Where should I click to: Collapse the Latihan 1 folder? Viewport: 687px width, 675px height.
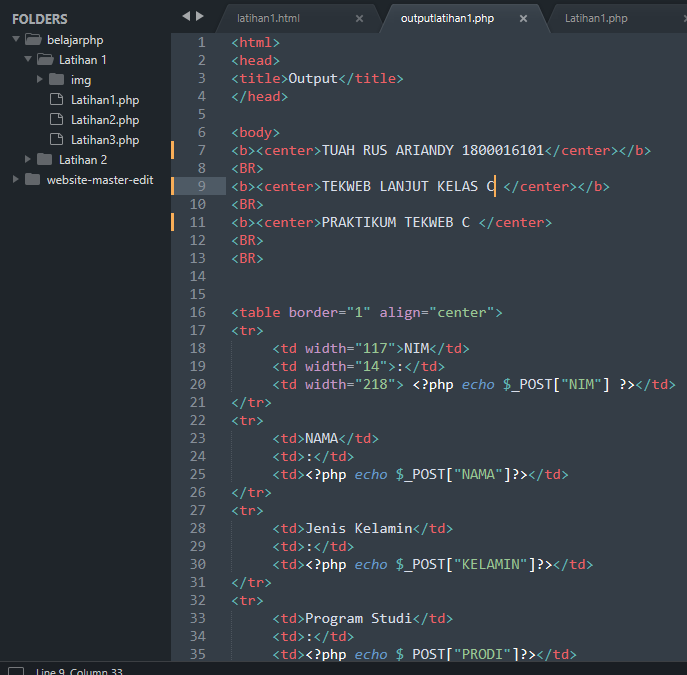28,59
